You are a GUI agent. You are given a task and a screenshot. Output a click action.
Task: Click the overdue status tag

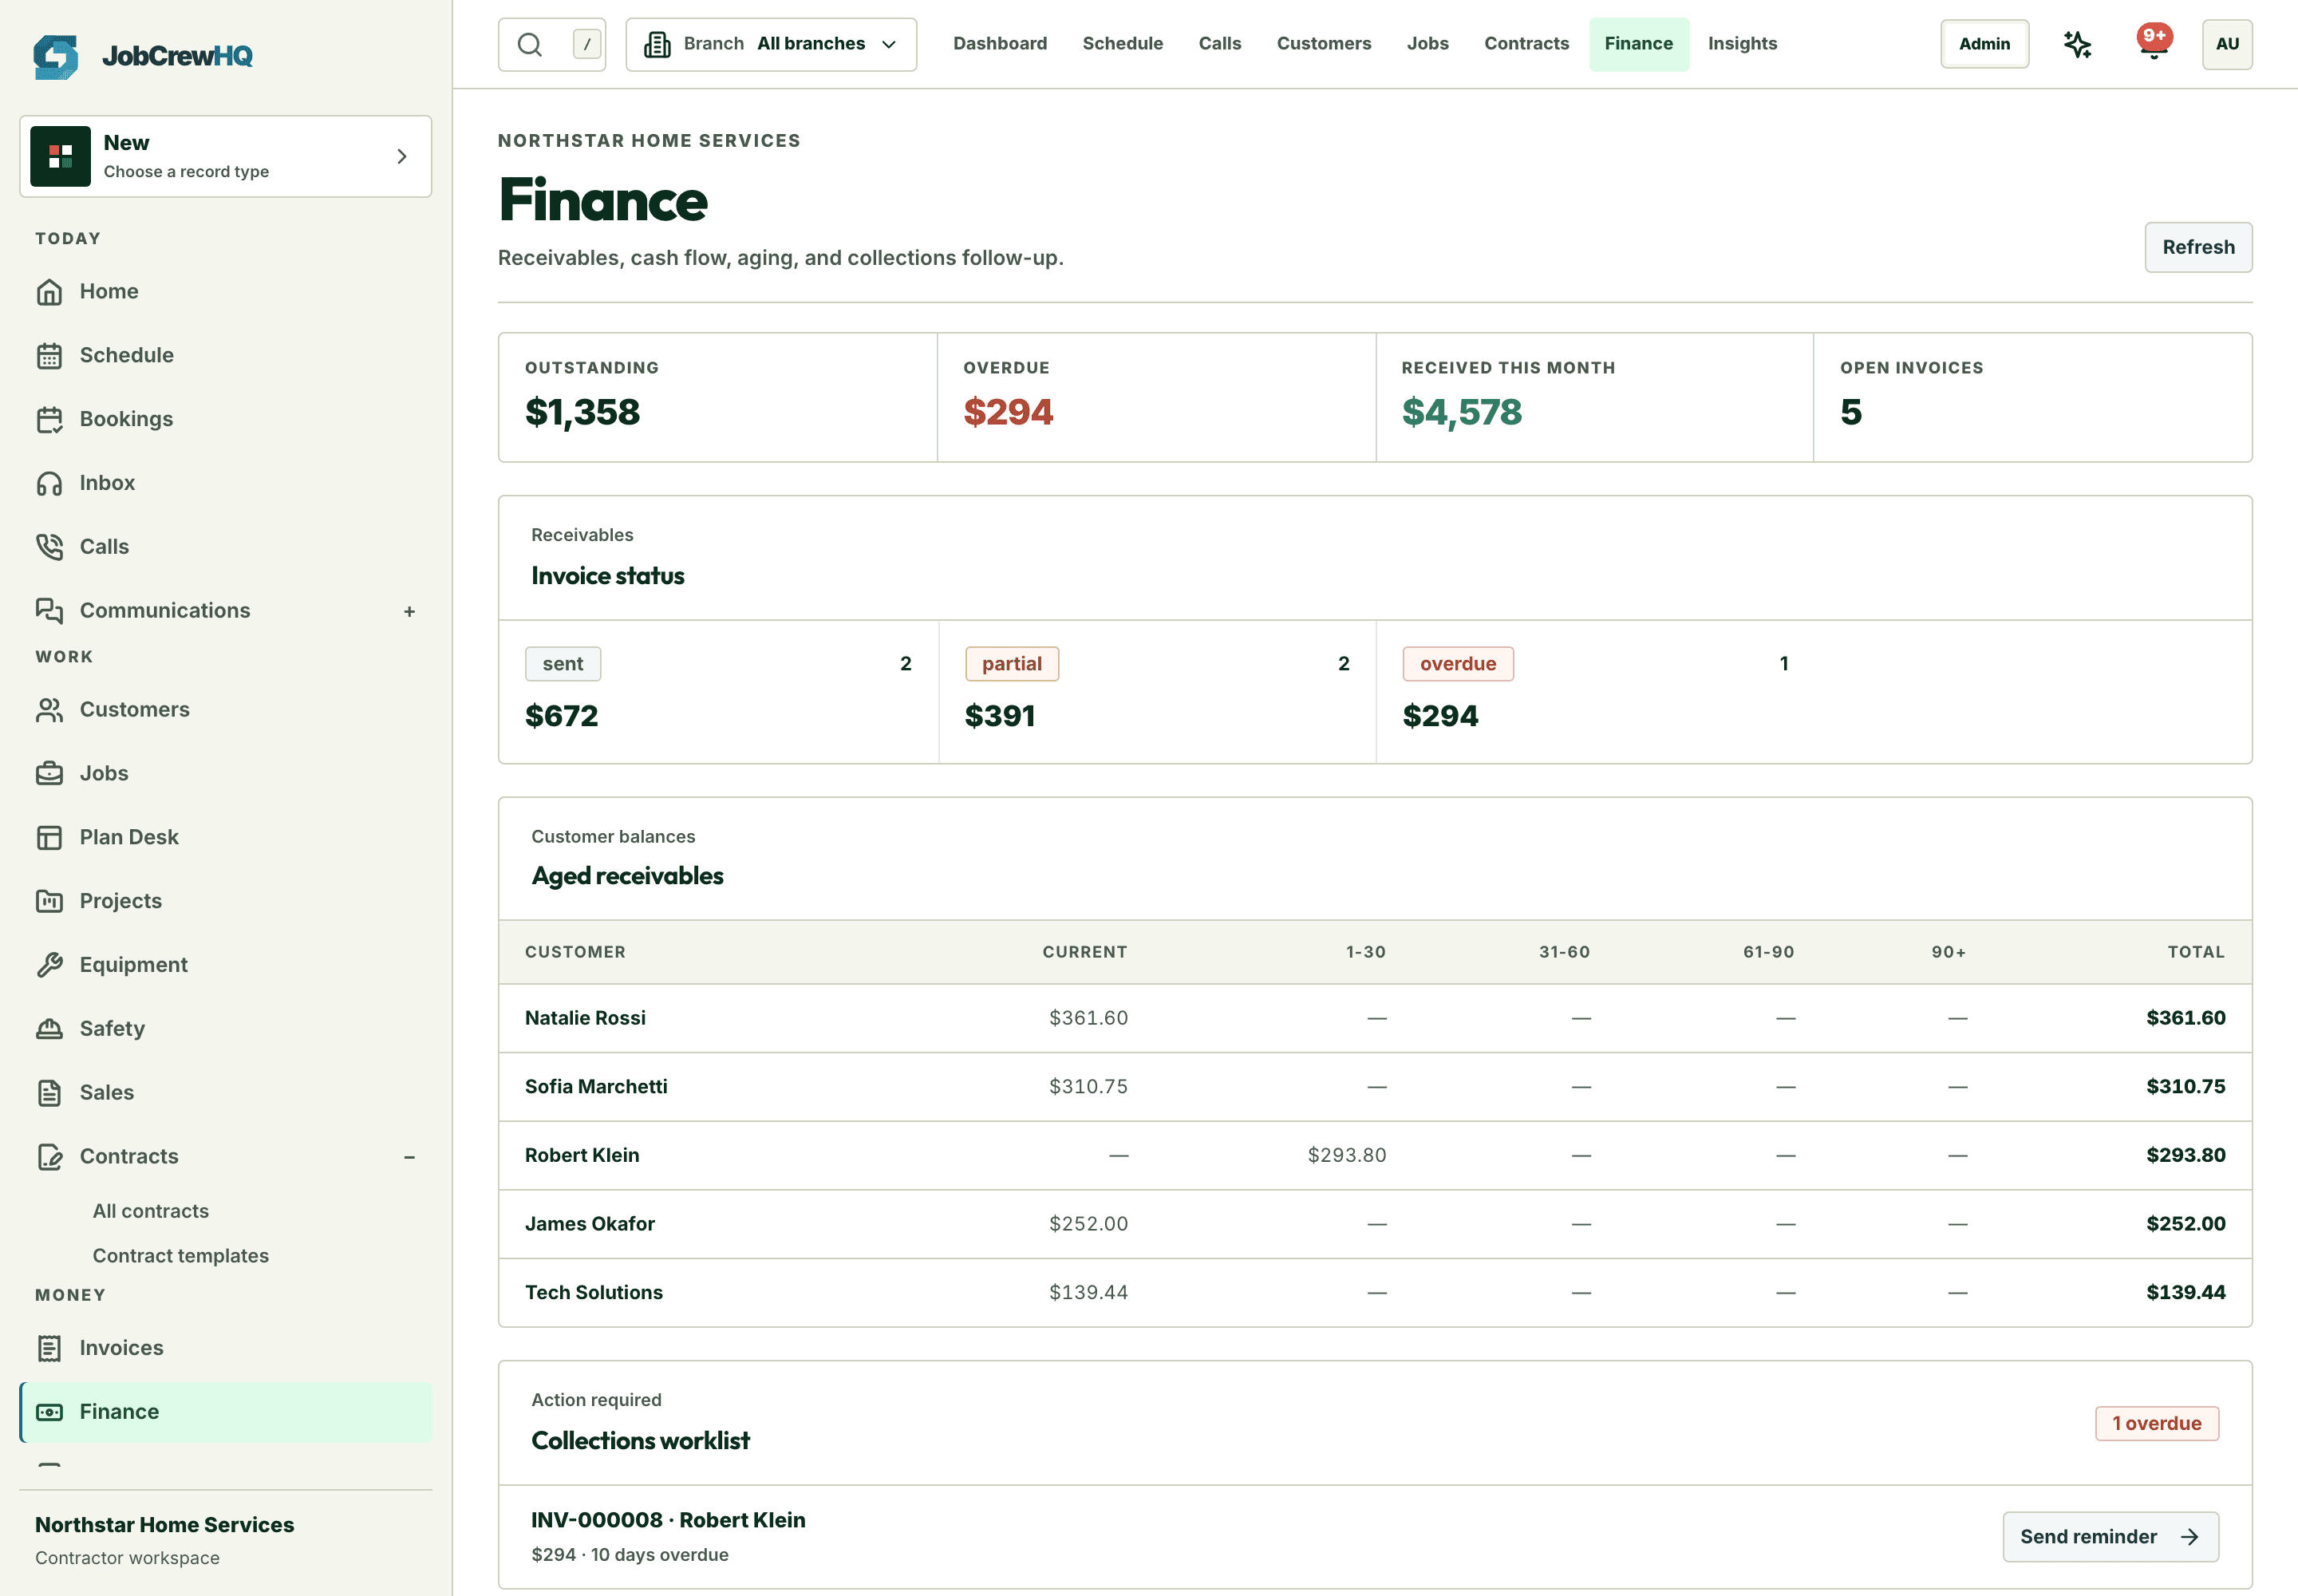click(1457, 664)
